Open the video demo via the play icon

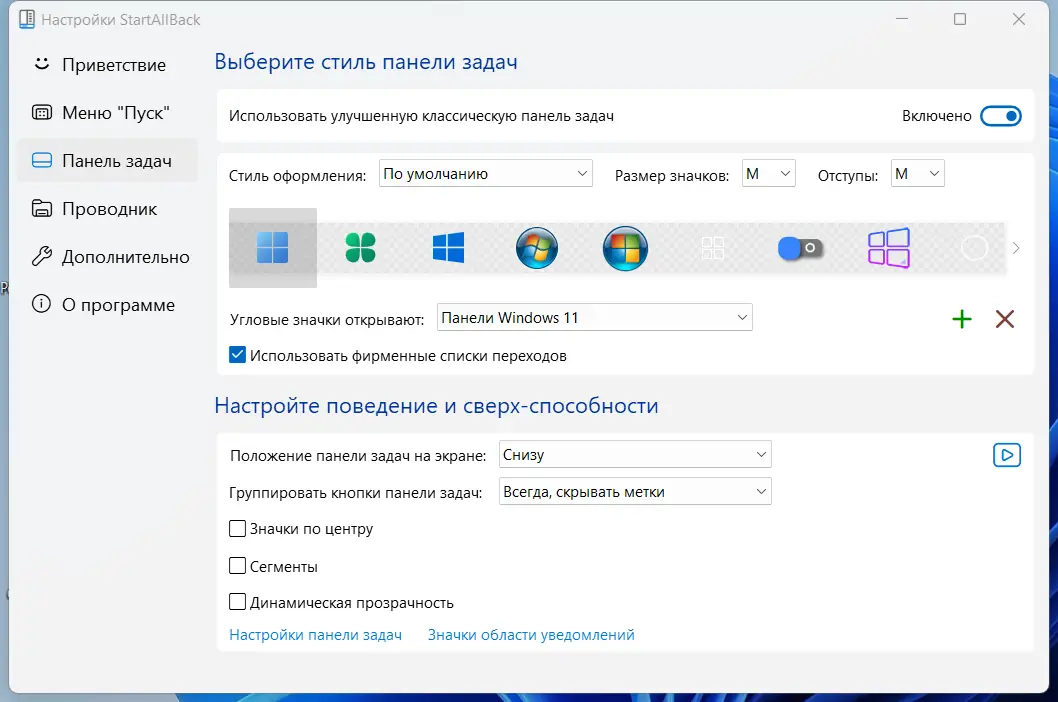[x=1007, y=454]
